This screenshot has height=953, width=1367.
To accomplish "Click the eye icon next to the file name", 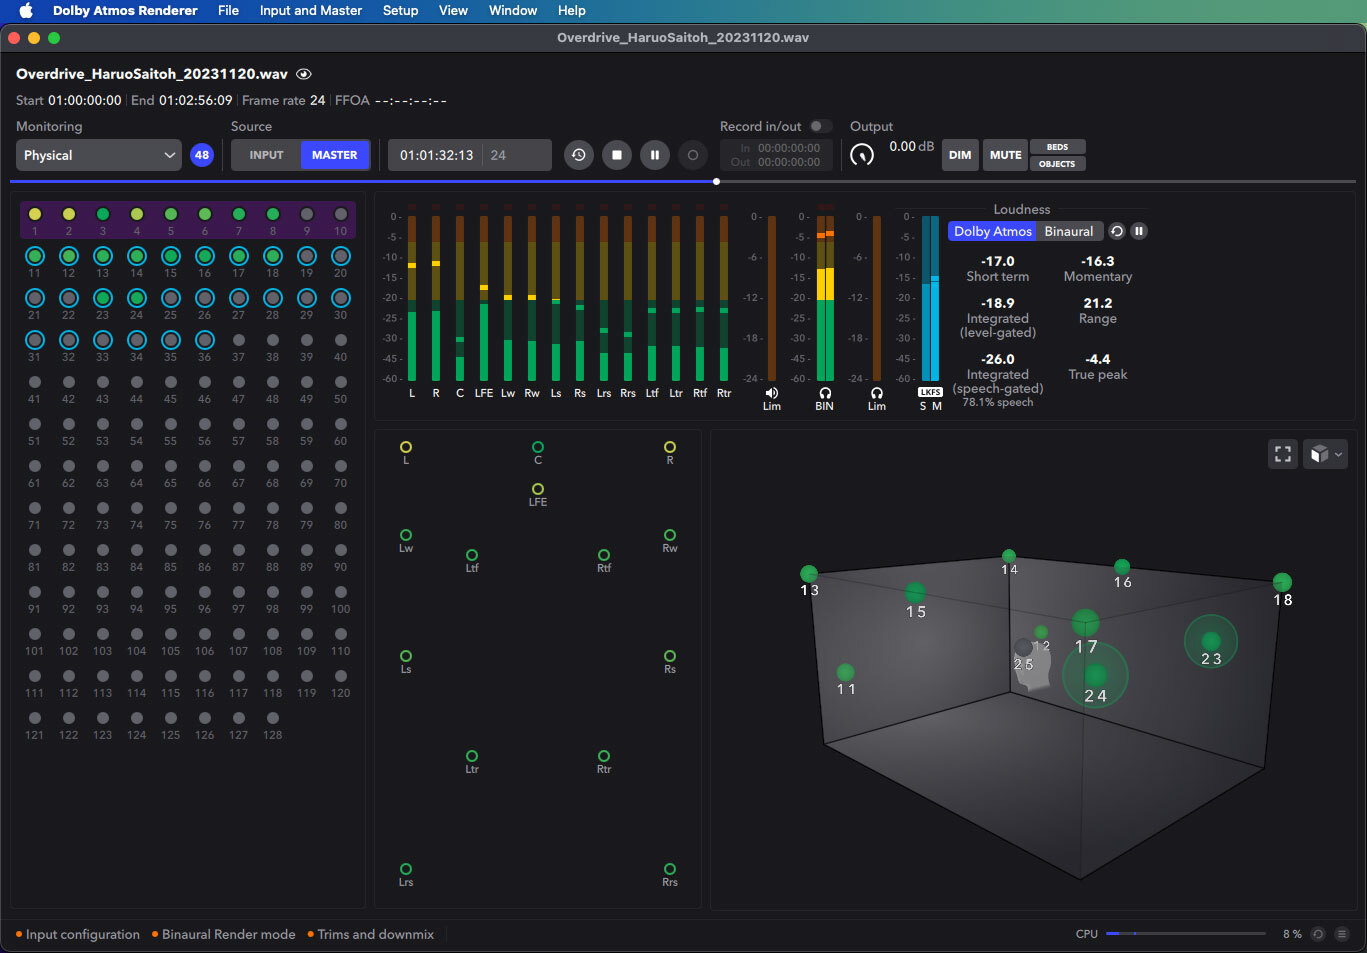I will click(304, 74).
